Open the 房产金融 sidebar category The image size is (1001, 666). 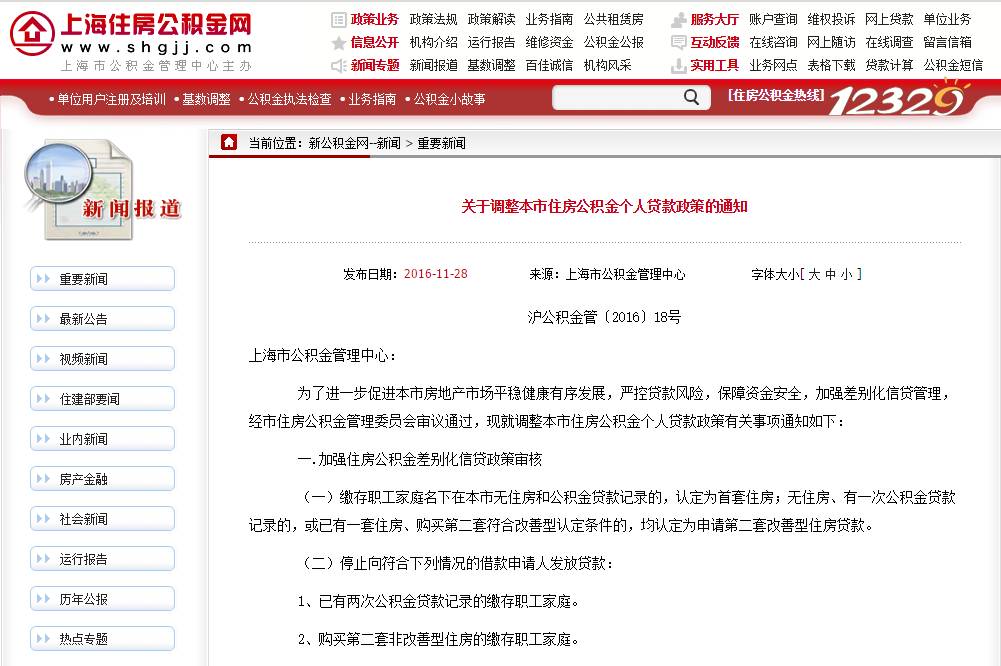(x=102, y=478)
